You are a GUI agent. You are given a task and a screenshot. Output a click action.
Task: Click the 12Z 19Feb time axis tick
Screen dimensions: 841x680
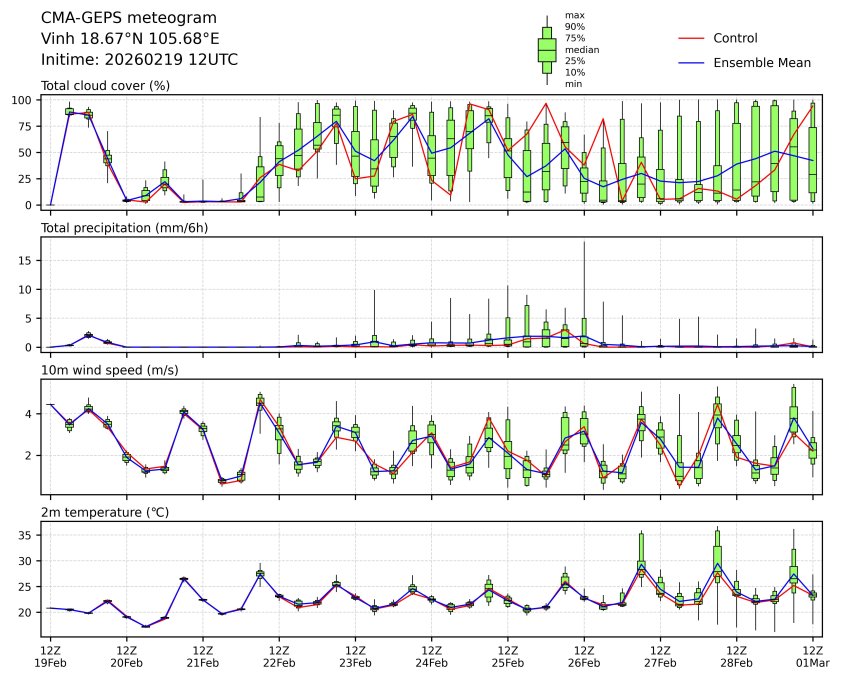click(50, 656)
